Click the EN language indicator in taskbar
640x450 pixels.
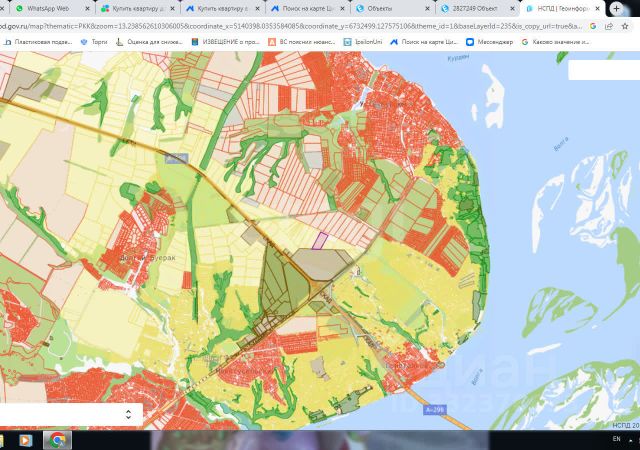pos(616,439)
